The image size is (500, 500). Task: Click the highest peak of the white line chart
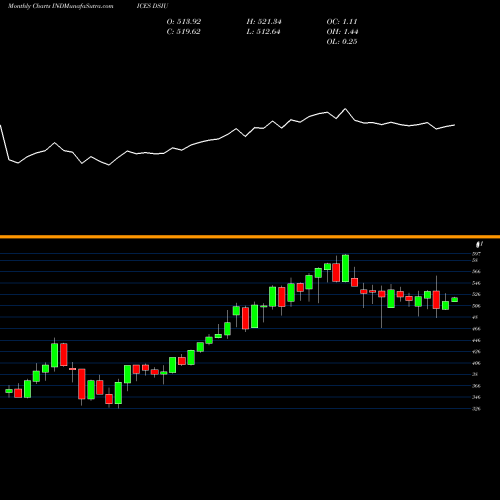[x=345, y=109]
